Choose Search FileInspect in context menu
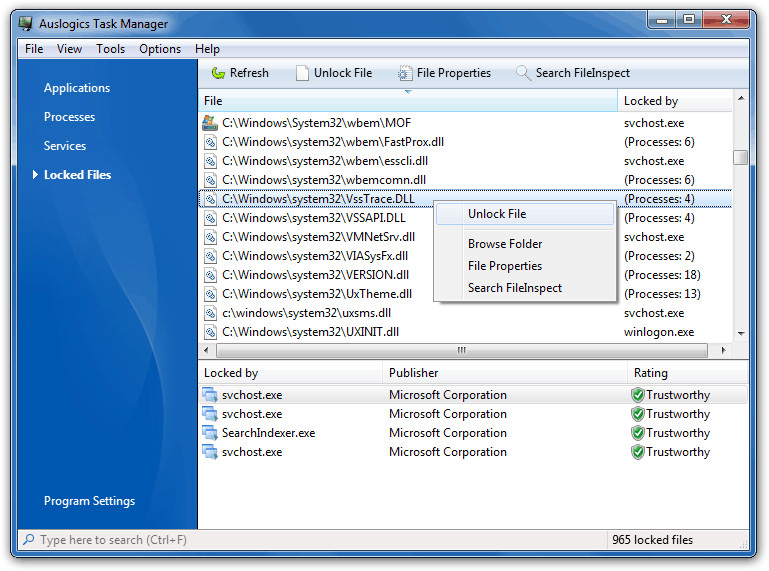The image size is (769, 571). [x=525, y=288]
